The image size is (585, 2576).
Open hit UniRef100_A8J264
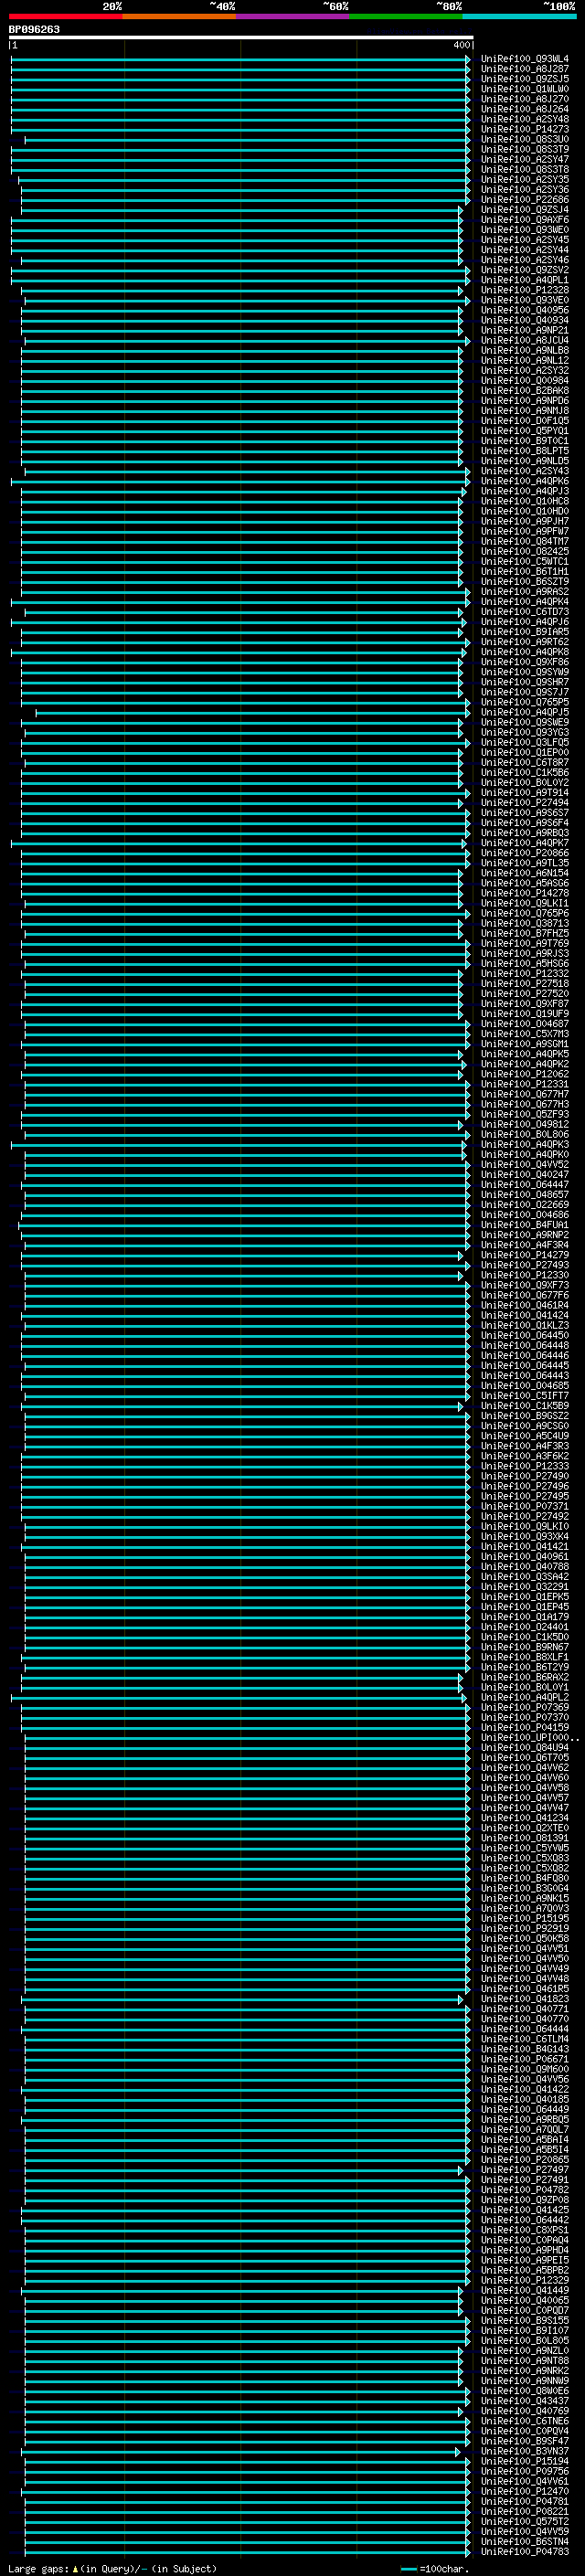pyautogui.click(x=525, y=109)
